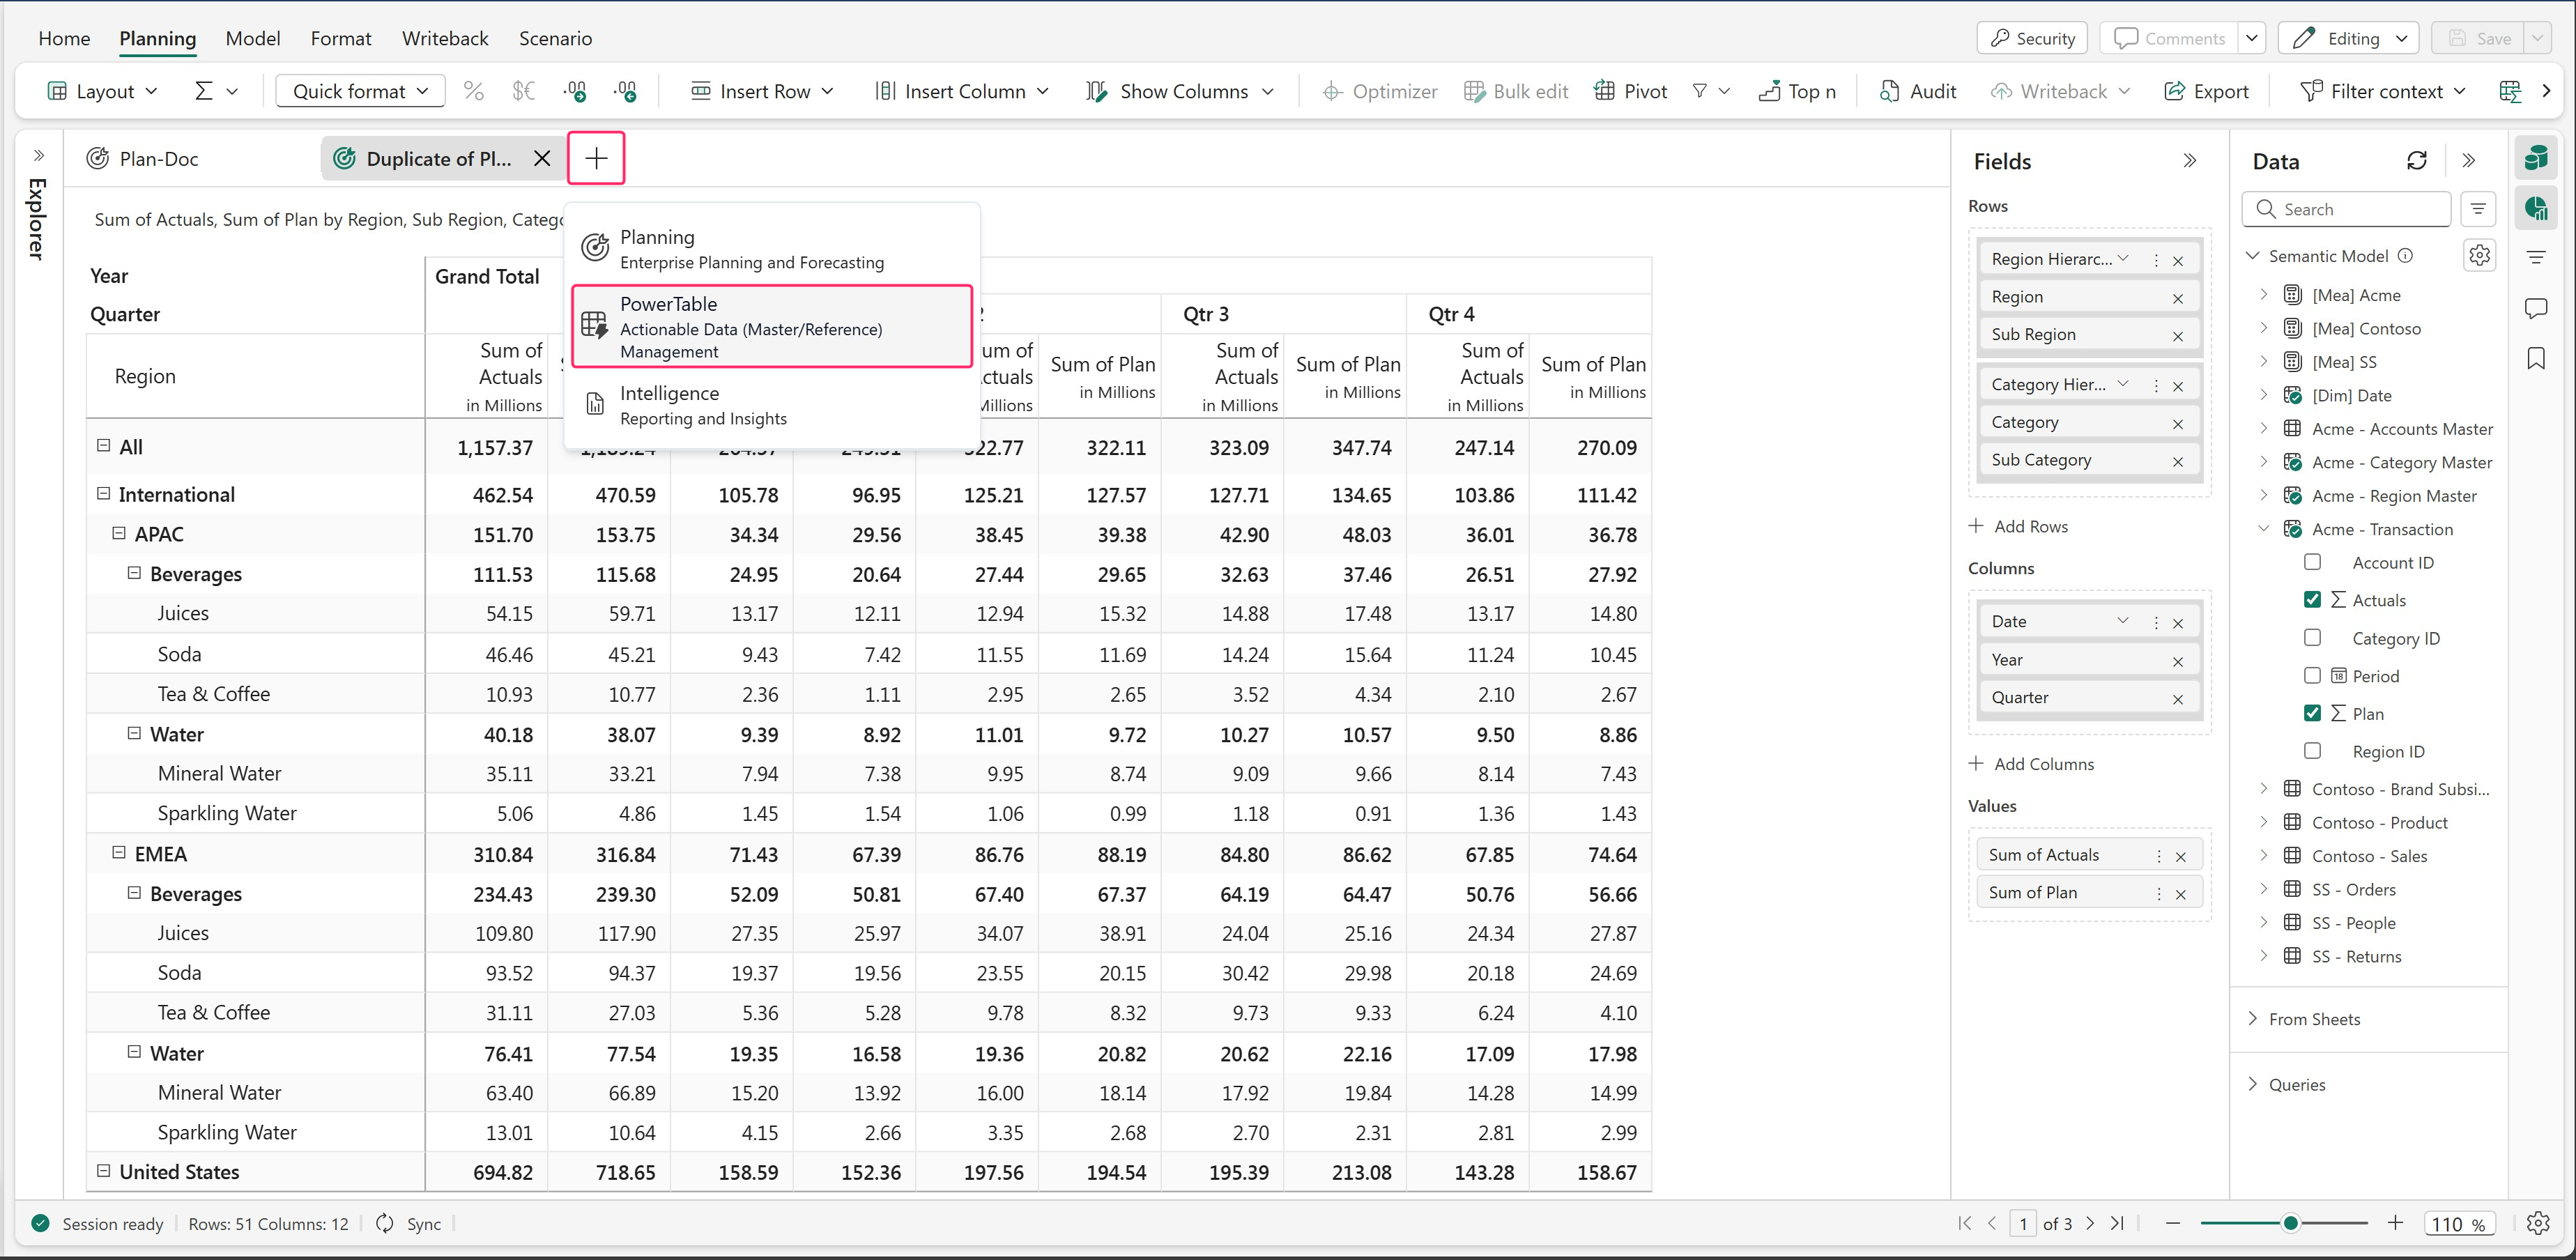2576x1260 pixels.
Task: Open the Audit tool
Action: pyautogui.click(x=1917, y=91)
